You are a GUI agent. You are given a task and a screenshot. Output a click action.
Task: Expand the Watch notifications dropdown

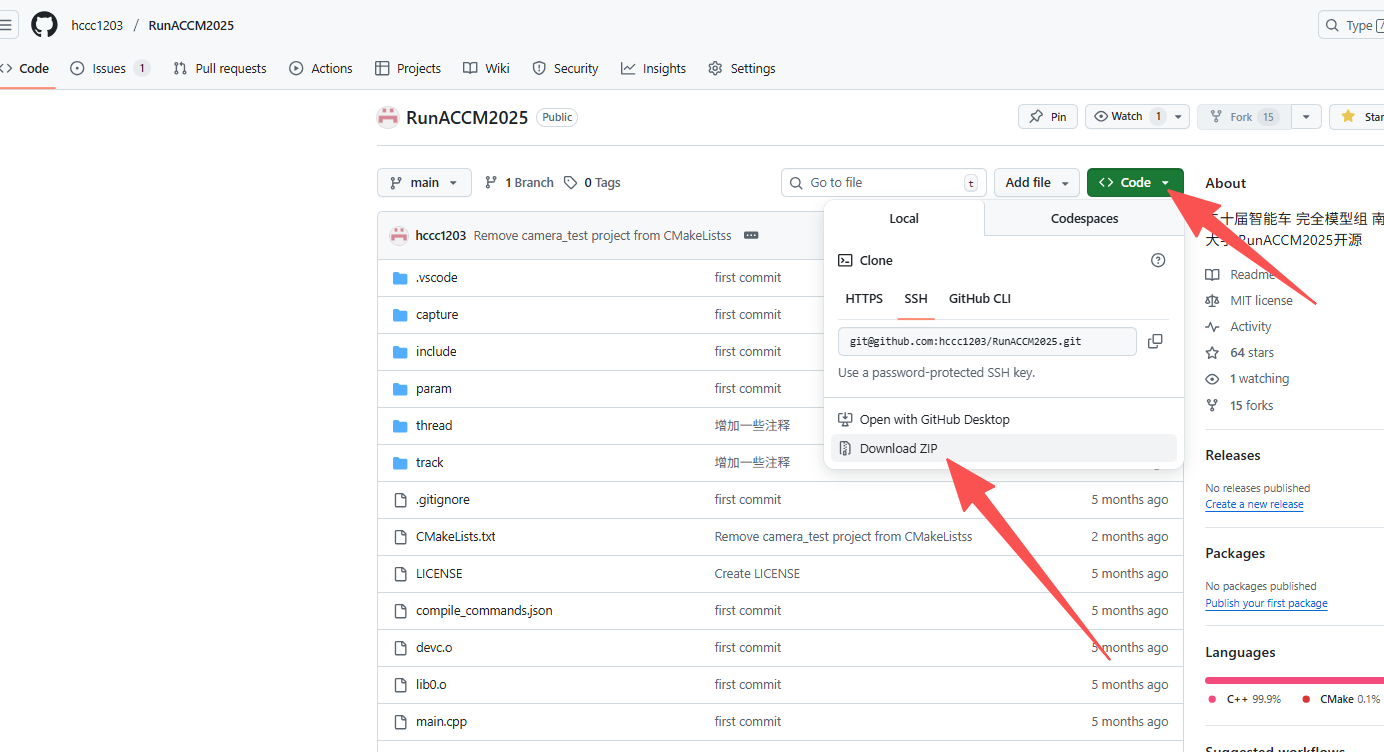(1179, 117)
